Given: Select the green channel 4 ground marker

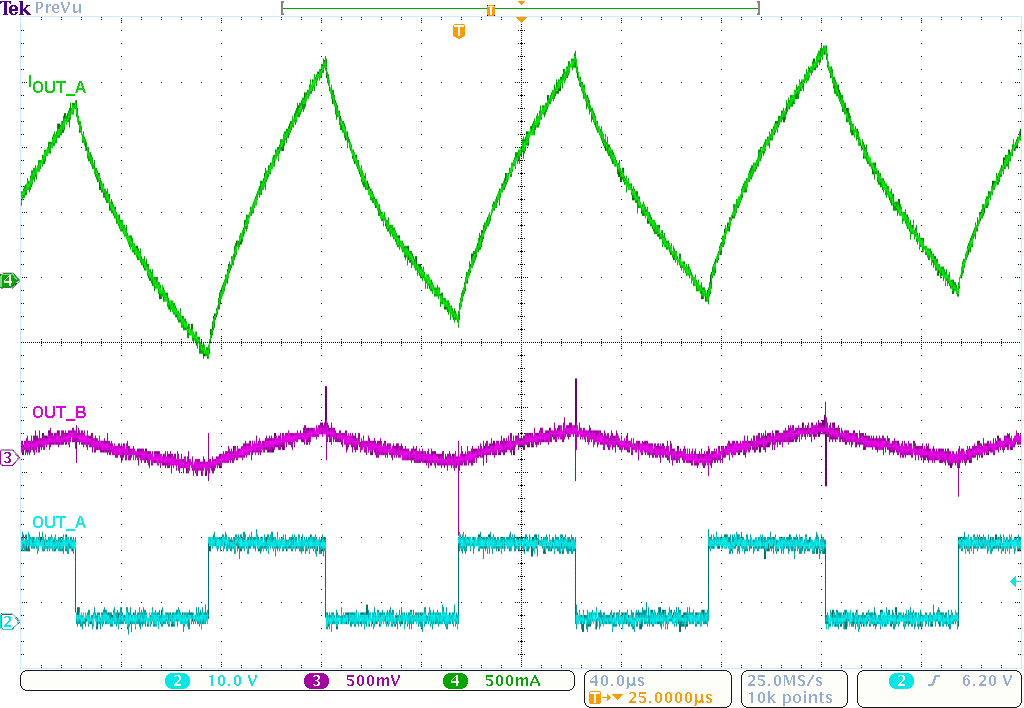Looking at the screenshot, I should coord(8,281).
